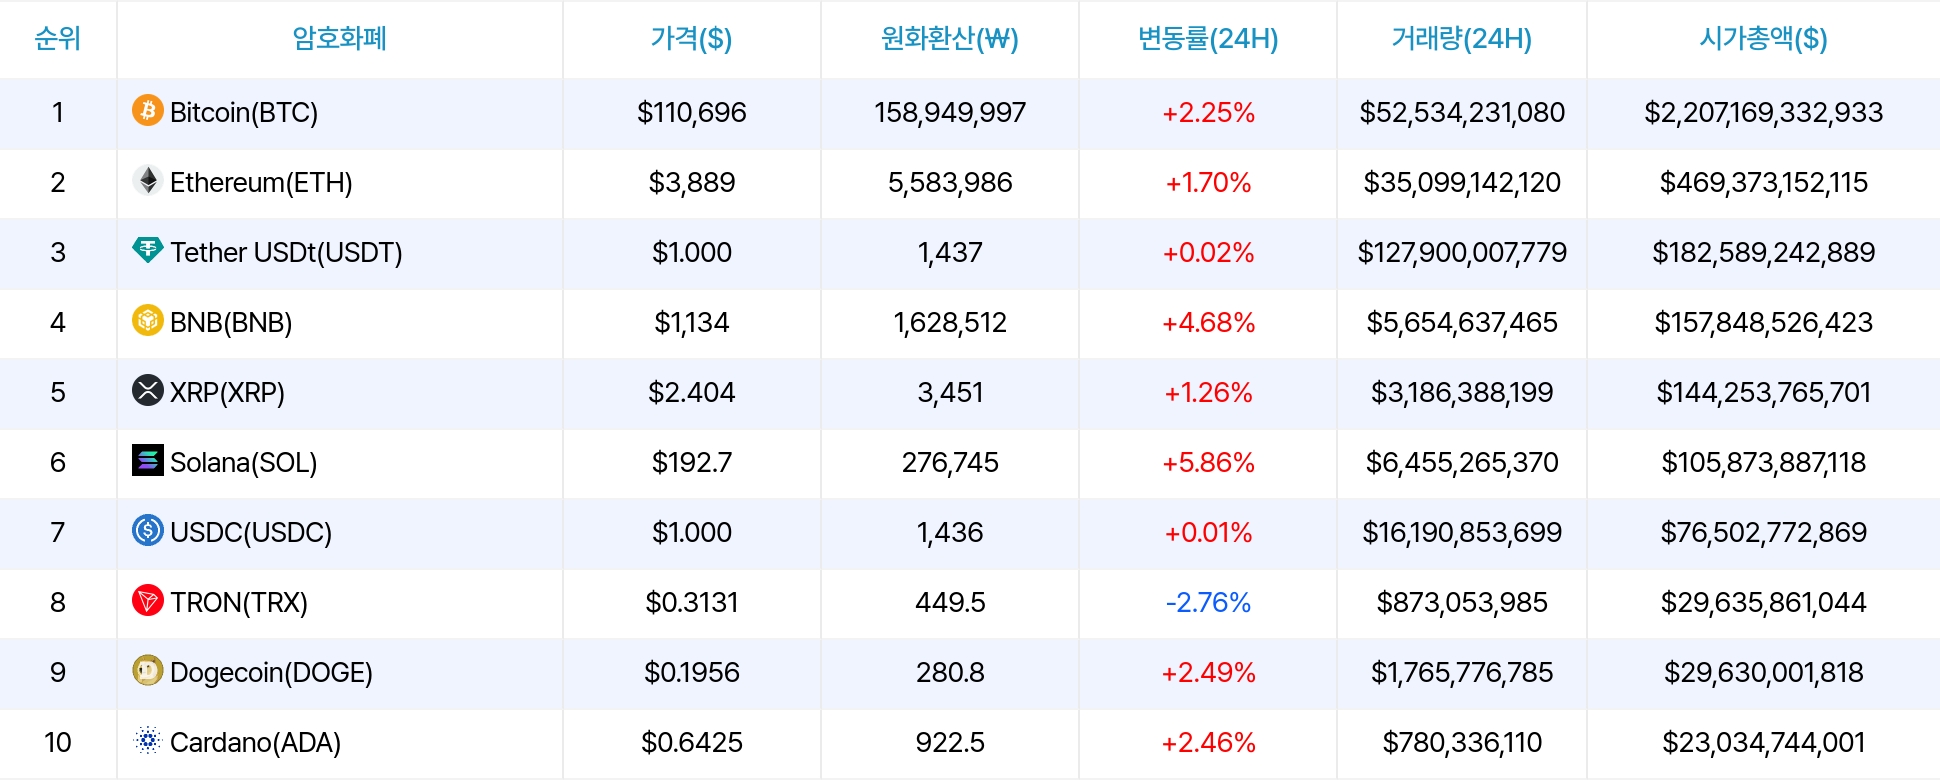The height and width of the screenshot is (780, 1940).
Task: Sort by the 가격($) column header
Action: tap(691, 39)
